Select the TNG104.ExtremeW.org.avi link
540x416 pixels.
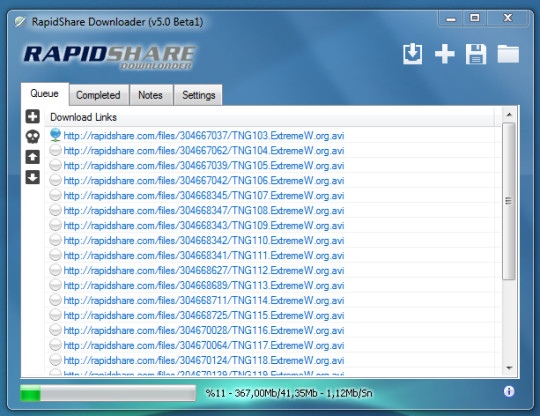pos(204,150)
